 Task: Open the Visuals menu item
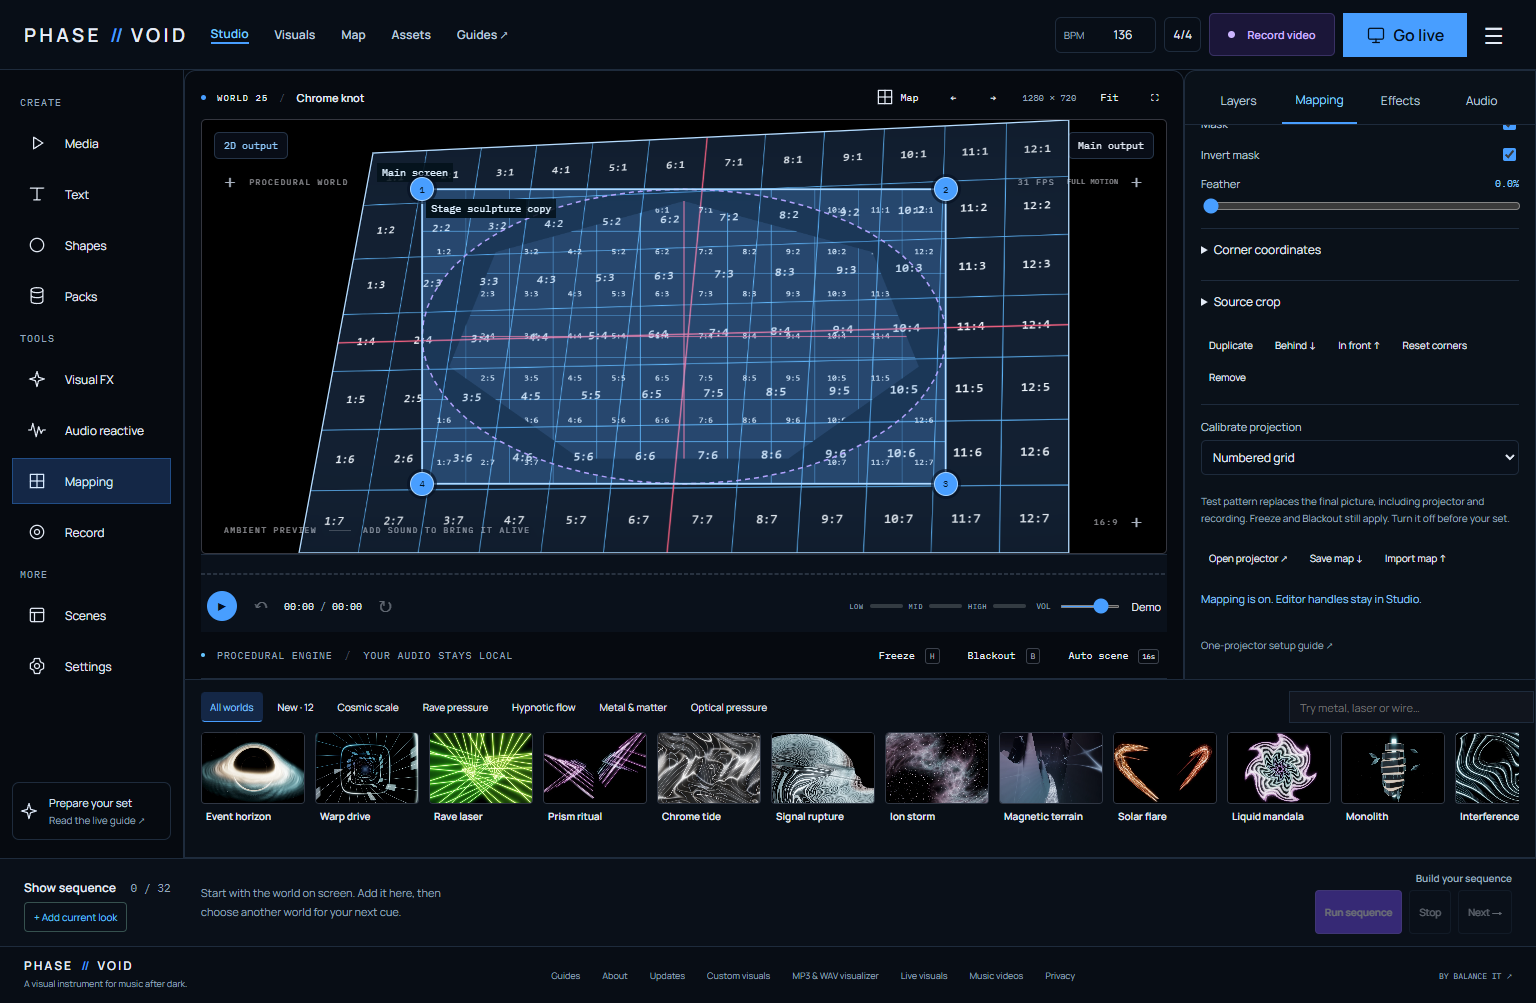[x=294, y=35]
